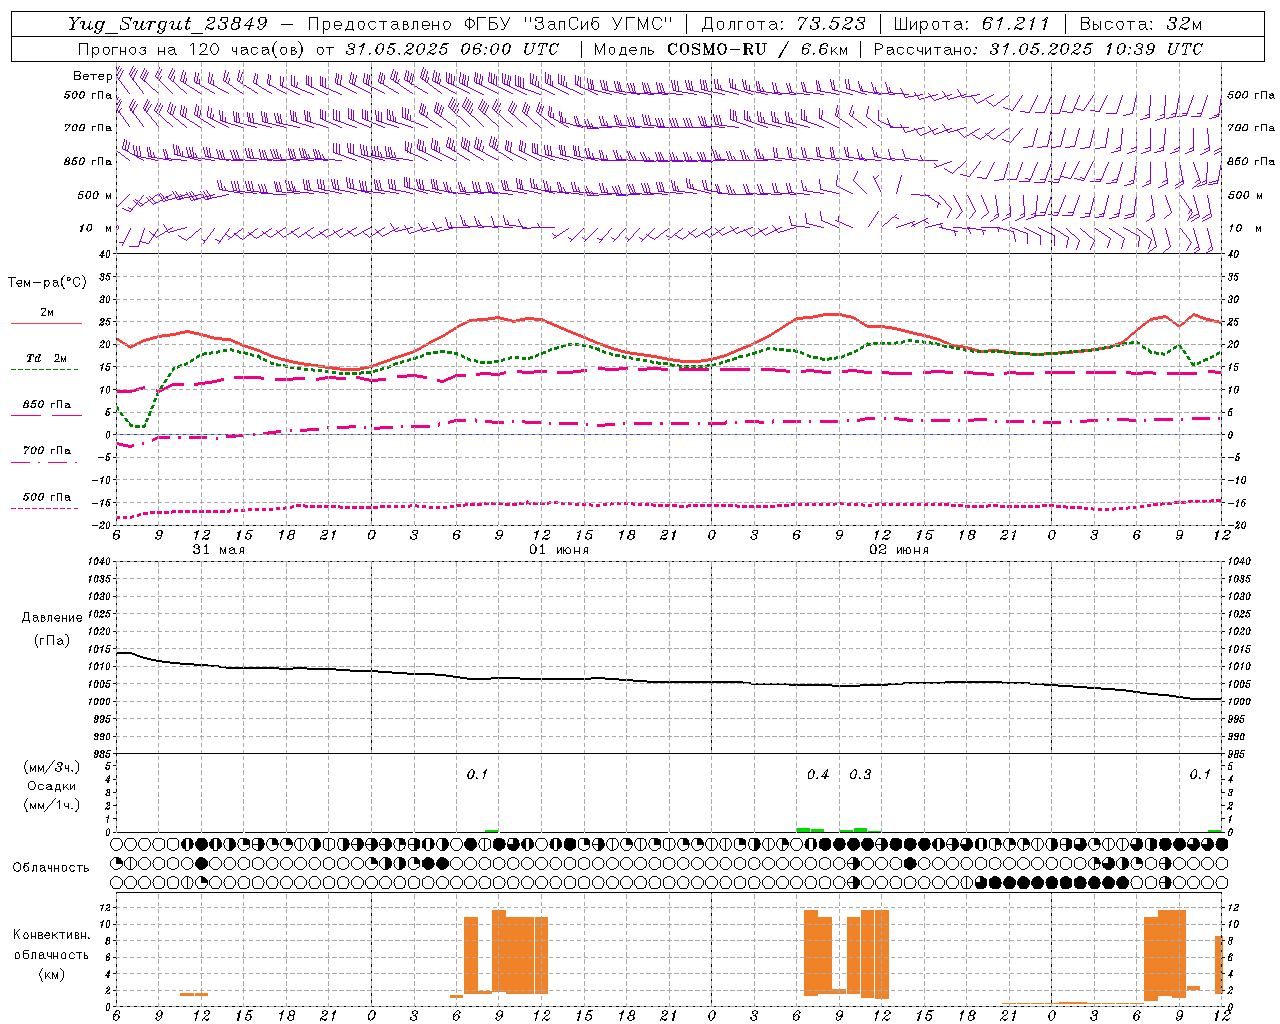The image size is (1280, 1024).
Task: Click the Осадки panel label
Action: point(52,787)
